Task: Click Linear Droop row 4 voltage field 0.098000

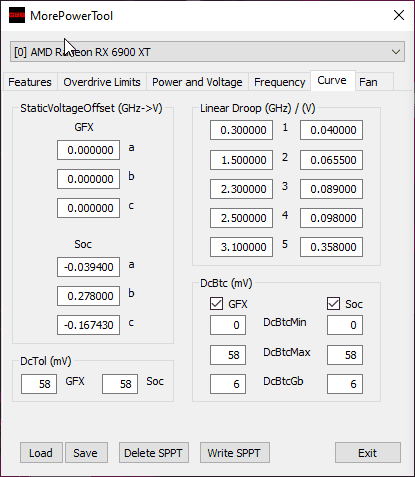Action: (x=331, y=218)
